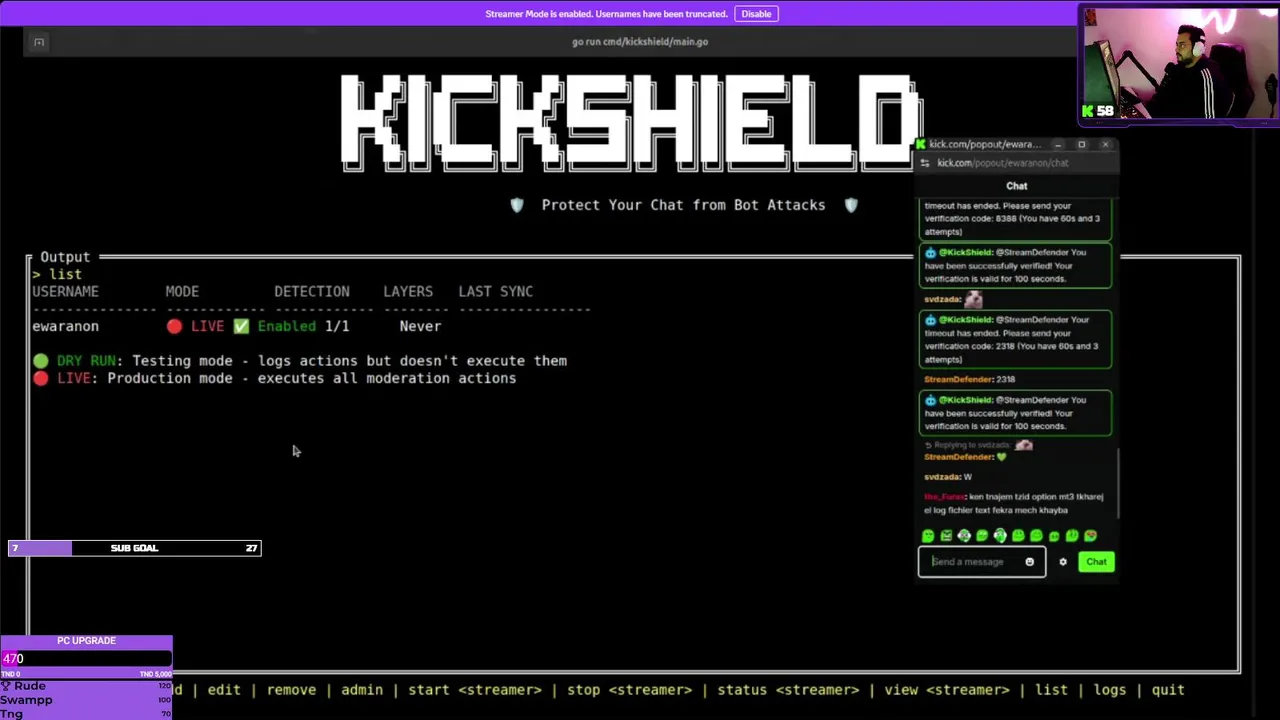
Task: Click the list command in bottom bar
Action: click(1051, 690)
